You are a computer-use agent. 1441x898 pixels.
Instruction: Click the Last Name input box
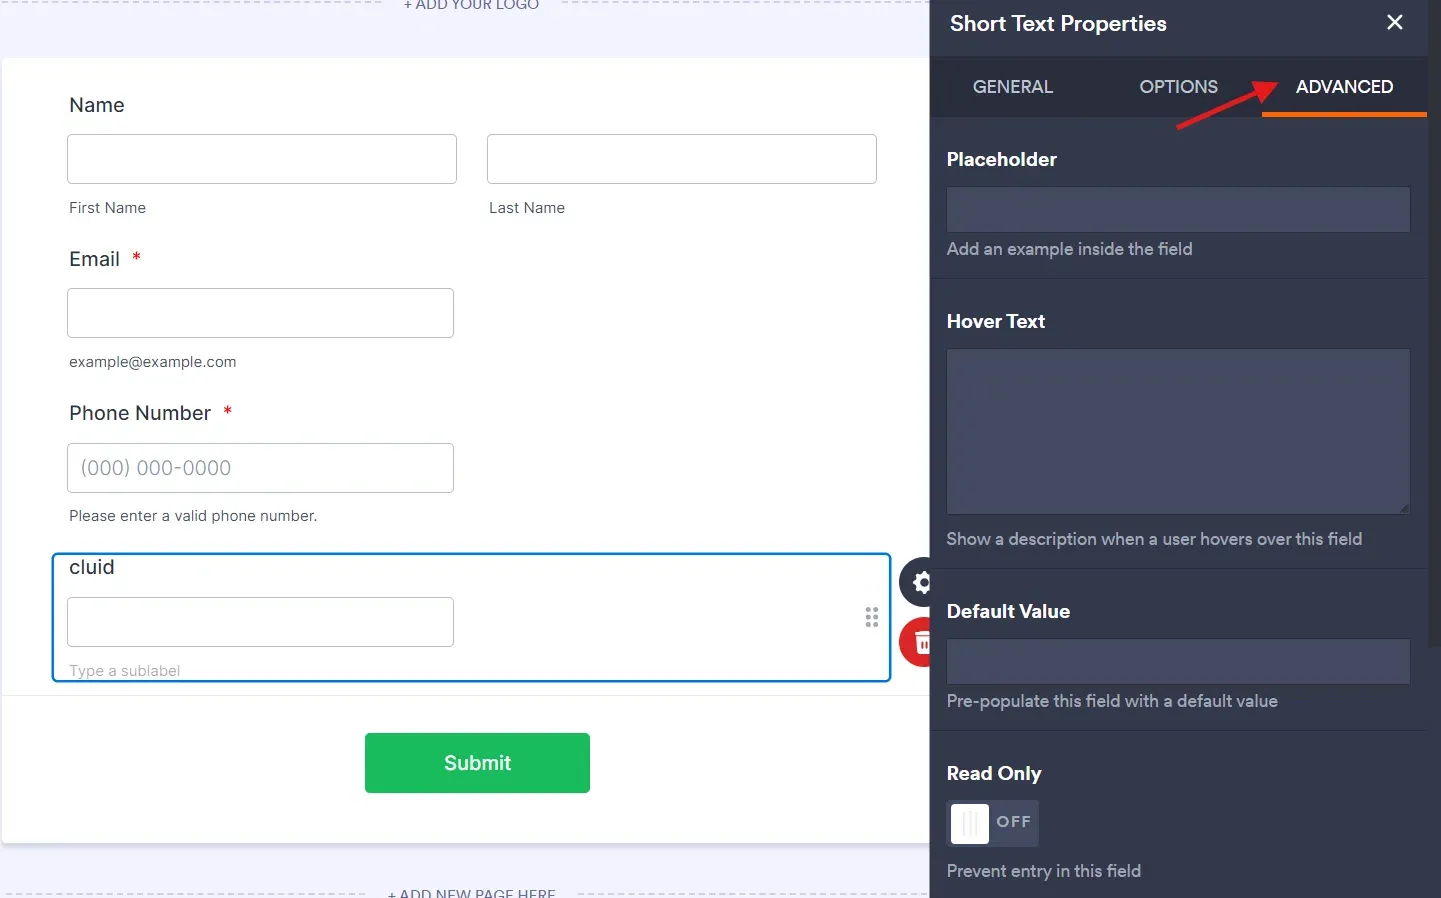682,159
